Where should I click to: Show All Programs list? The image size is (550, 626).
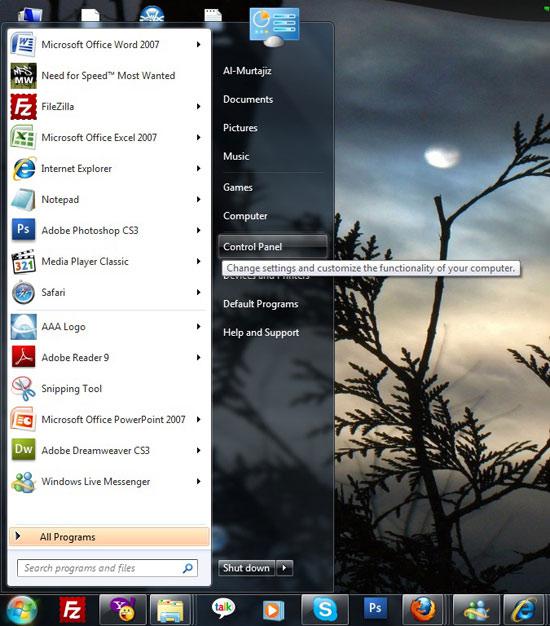click(109, 537)
